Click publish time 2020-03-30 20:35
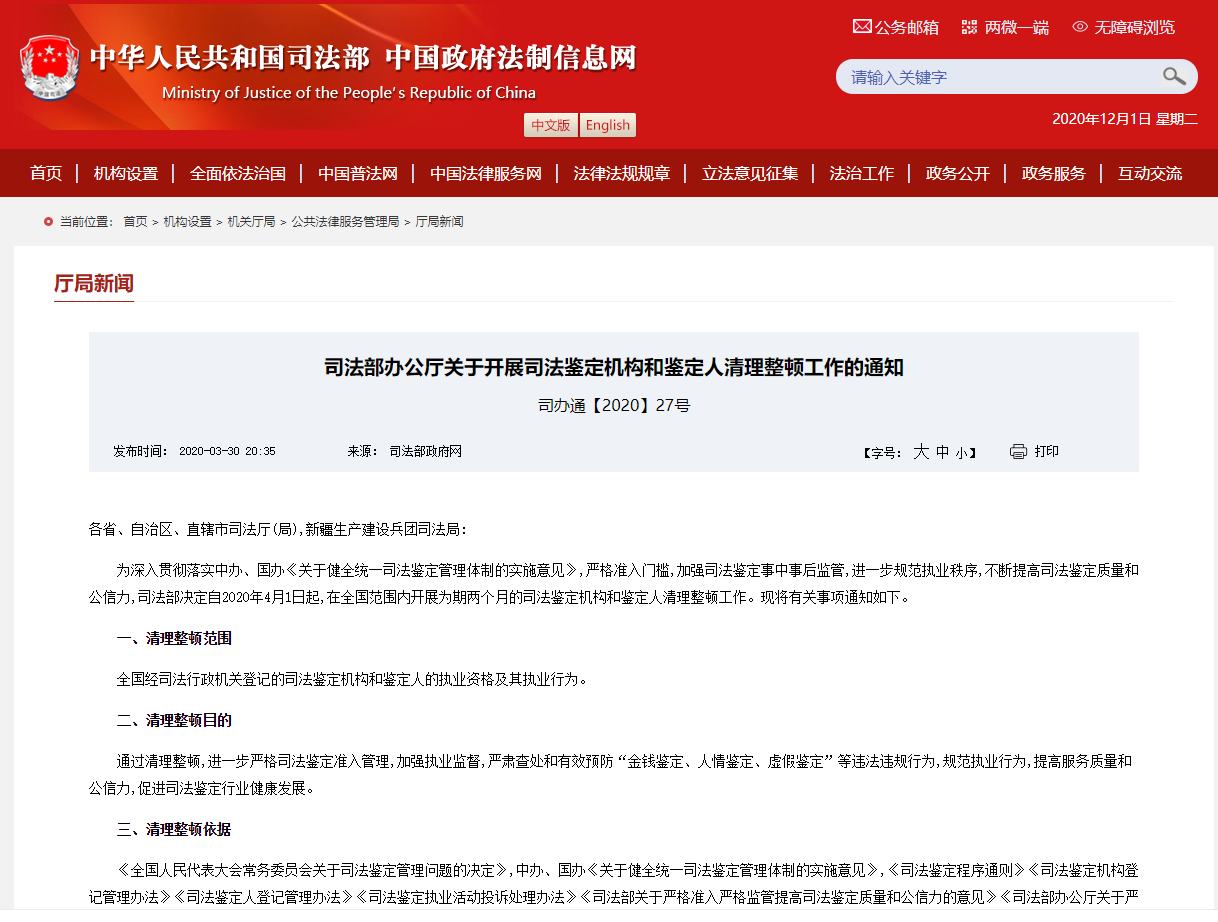Viewport: 1218px width, 922px height. [x=227, y=452]
